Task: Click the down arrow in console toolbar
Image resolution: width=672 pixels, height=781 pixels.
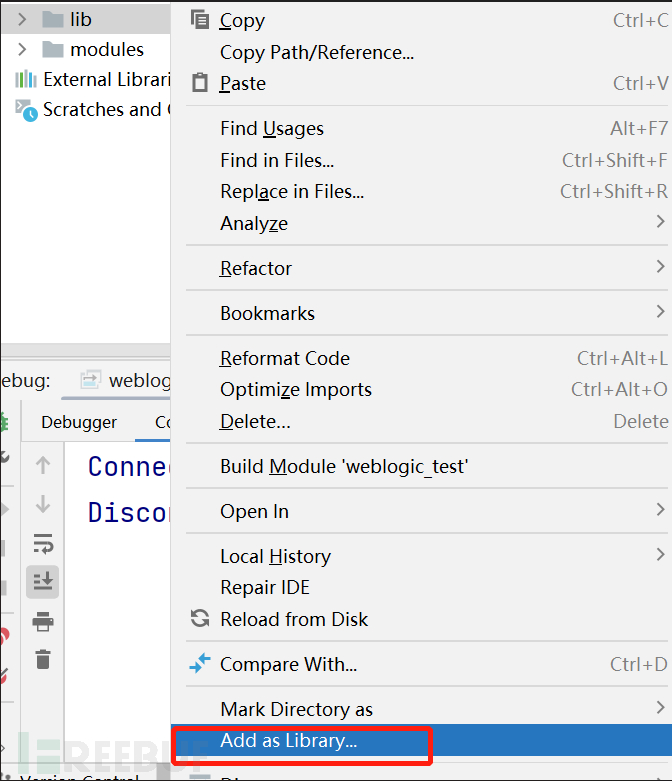Action: [x=43, y=504]
